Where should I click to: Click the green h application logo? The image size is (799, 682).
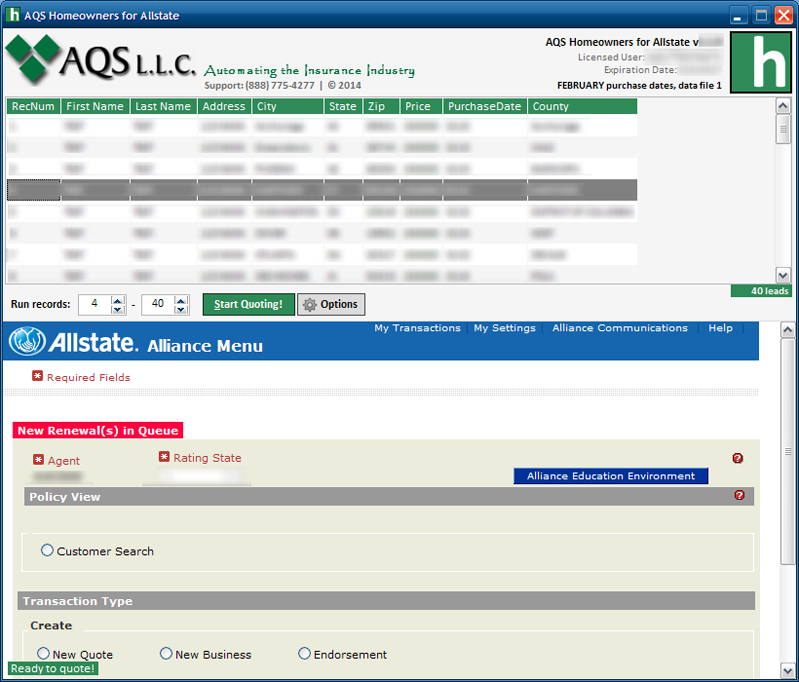coord(761,62)
